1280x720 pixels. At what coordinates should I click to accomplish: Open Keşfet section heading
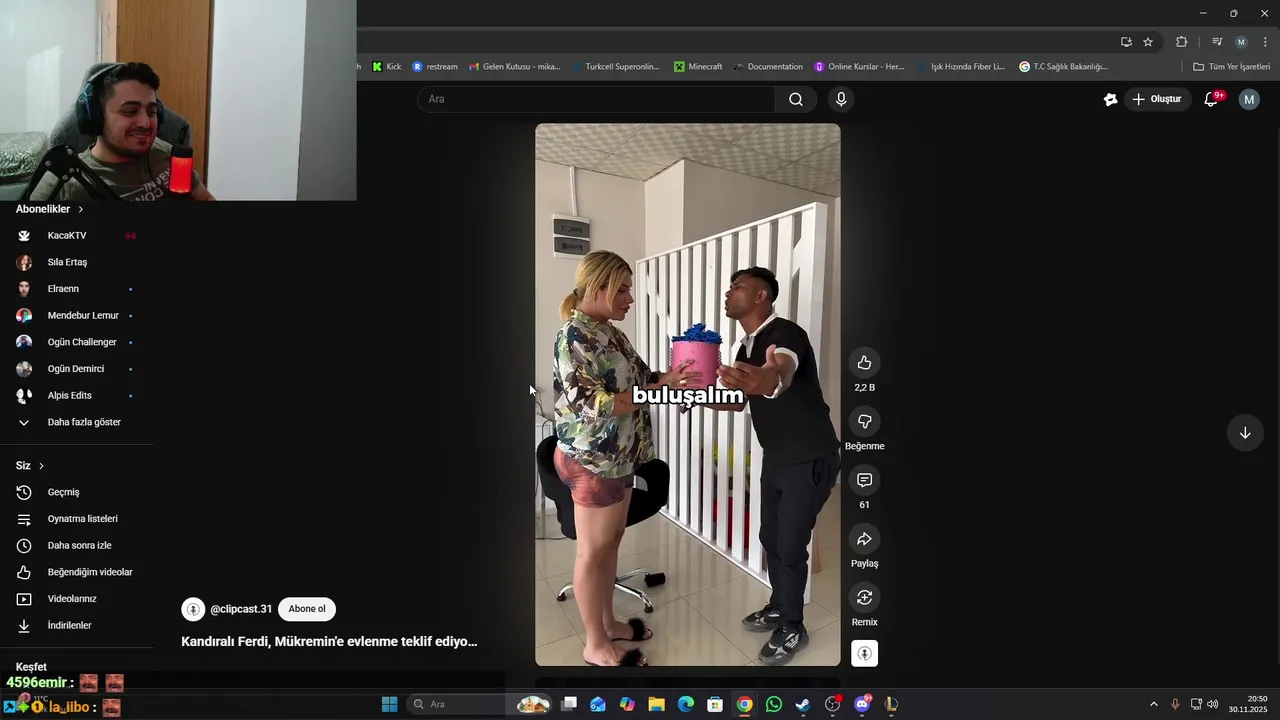click(x=31, y=667)
